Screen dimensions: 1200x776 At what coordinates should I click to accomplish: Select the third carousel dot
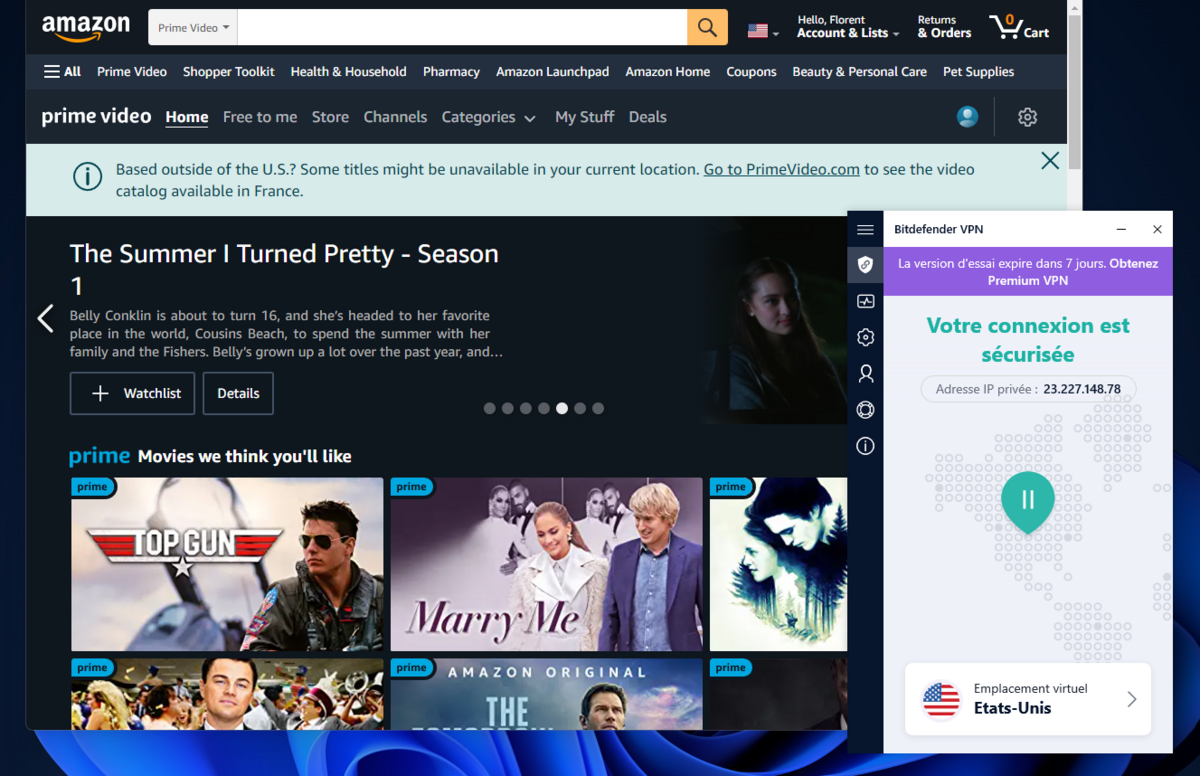point(525,408)
